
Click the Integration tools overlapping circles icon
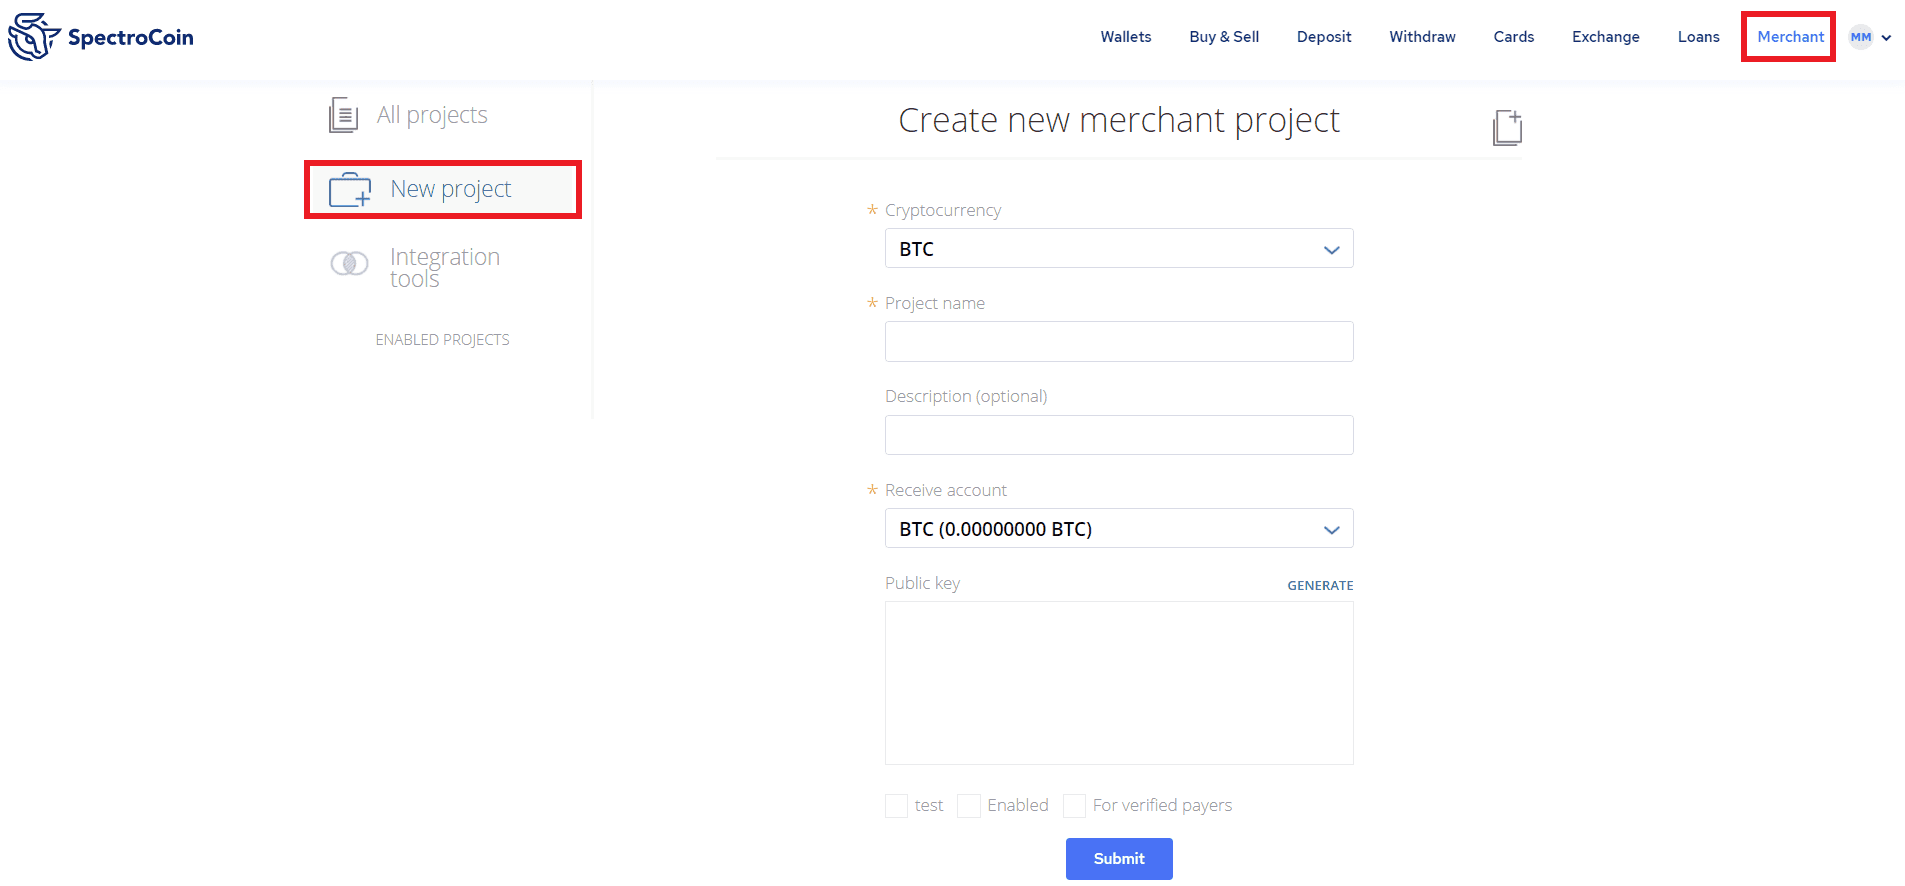pos(349,263)
